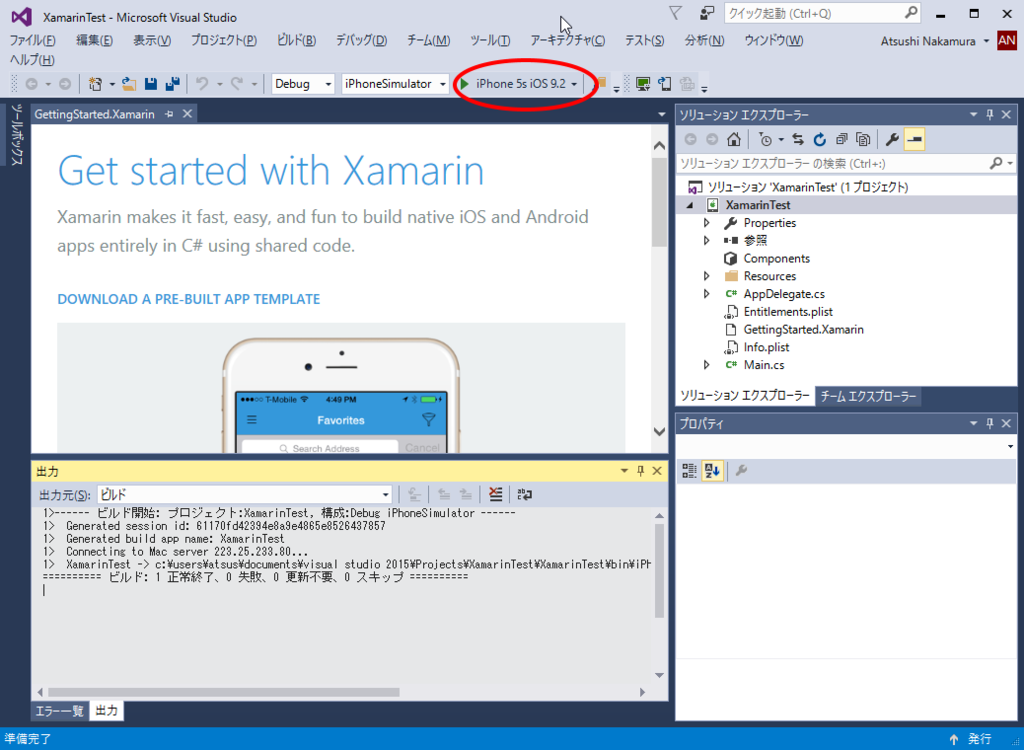This screenshot has width=1024, height=750.
Task: Click the Categorized icon in Properties panel
Action: (x=689, y=470)
